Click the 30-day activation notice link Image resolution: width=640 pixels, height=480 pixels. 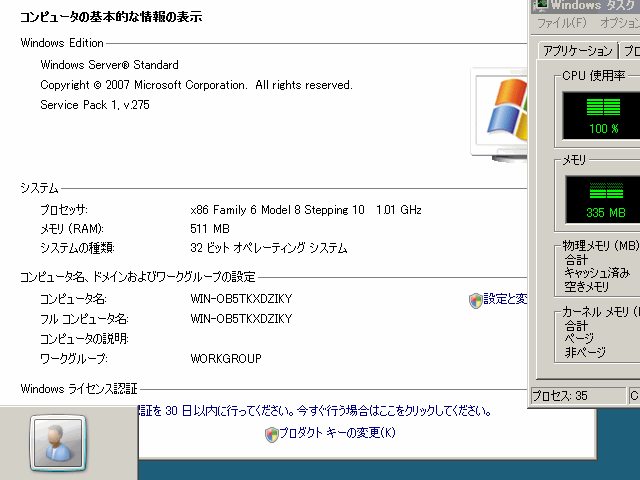pyautogui.click(x=315, y=411)
